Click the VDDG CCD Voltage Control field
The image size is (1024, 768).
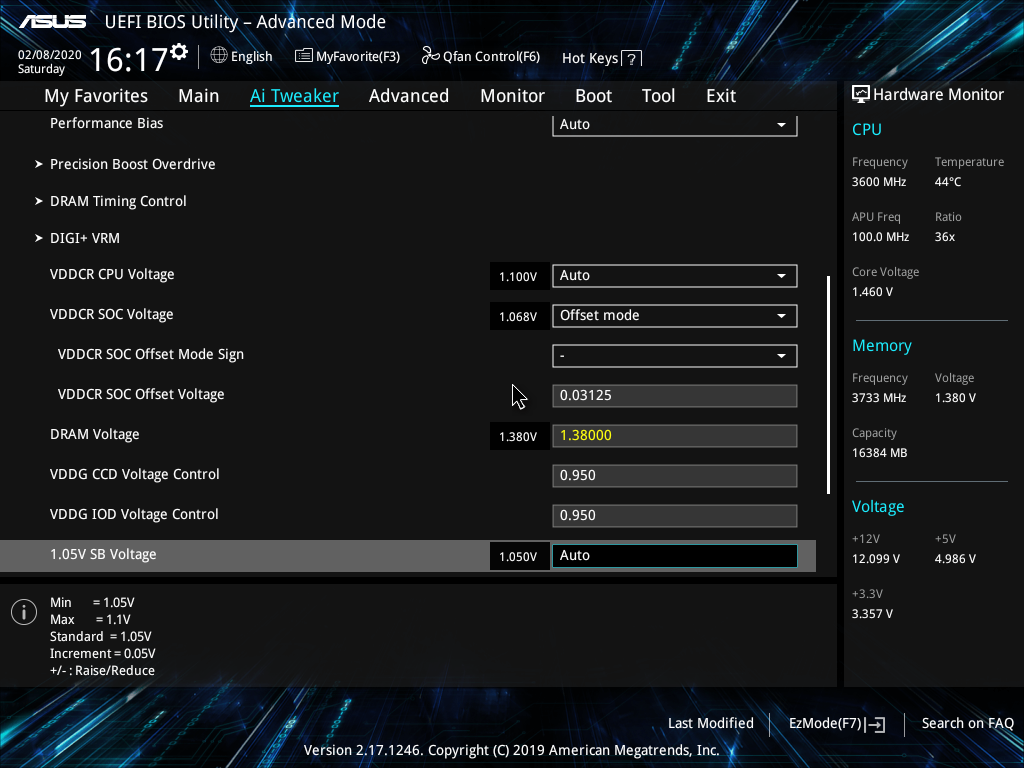[675, 475]
